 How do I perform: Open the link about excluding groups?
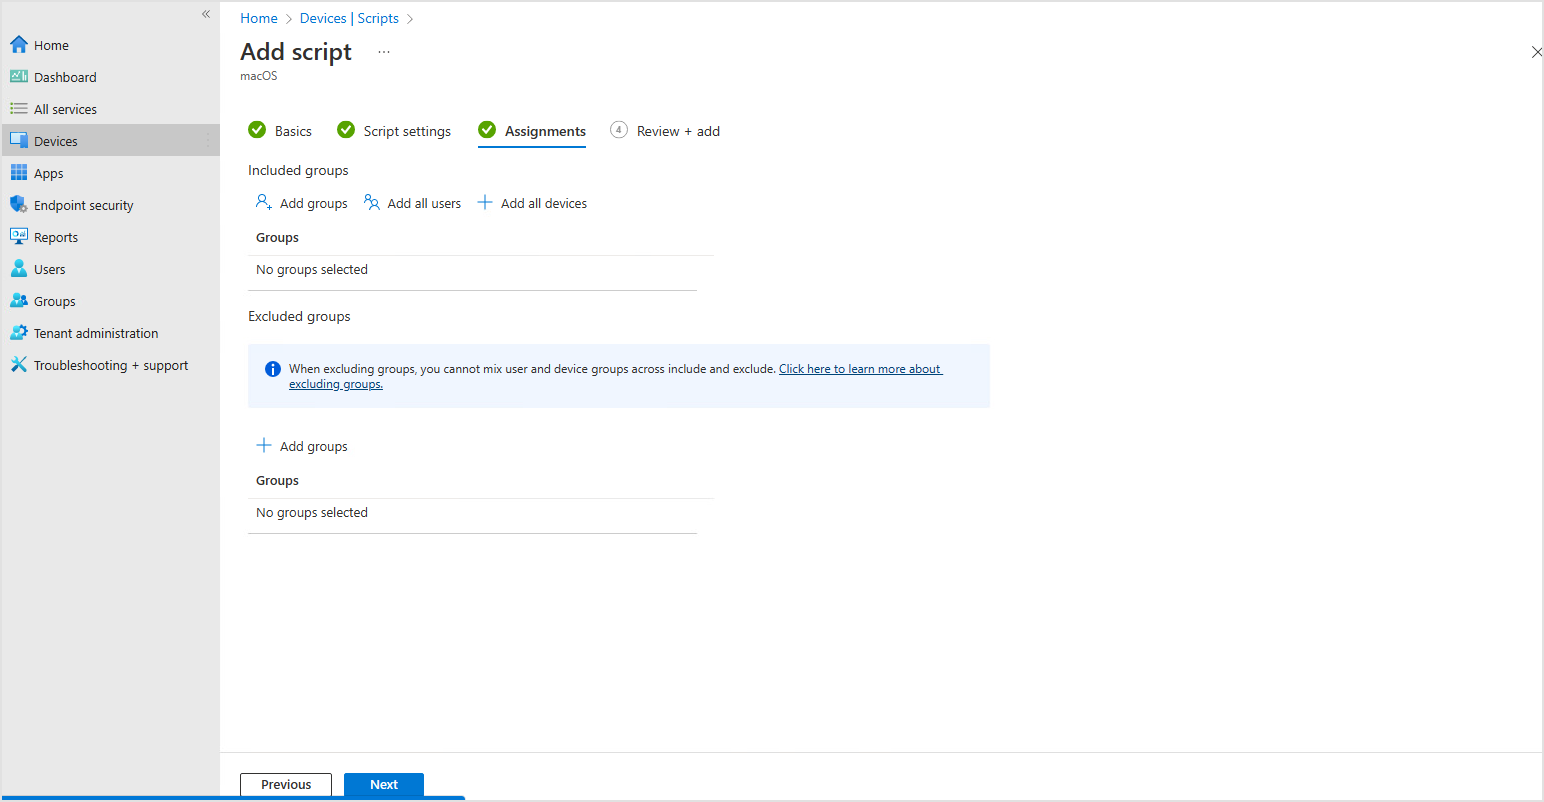[x=860, y=368]
